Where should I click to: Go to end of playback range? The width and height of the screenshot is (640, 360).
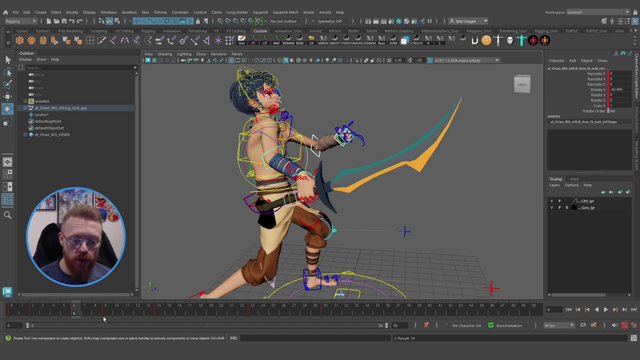click(633, 310)
